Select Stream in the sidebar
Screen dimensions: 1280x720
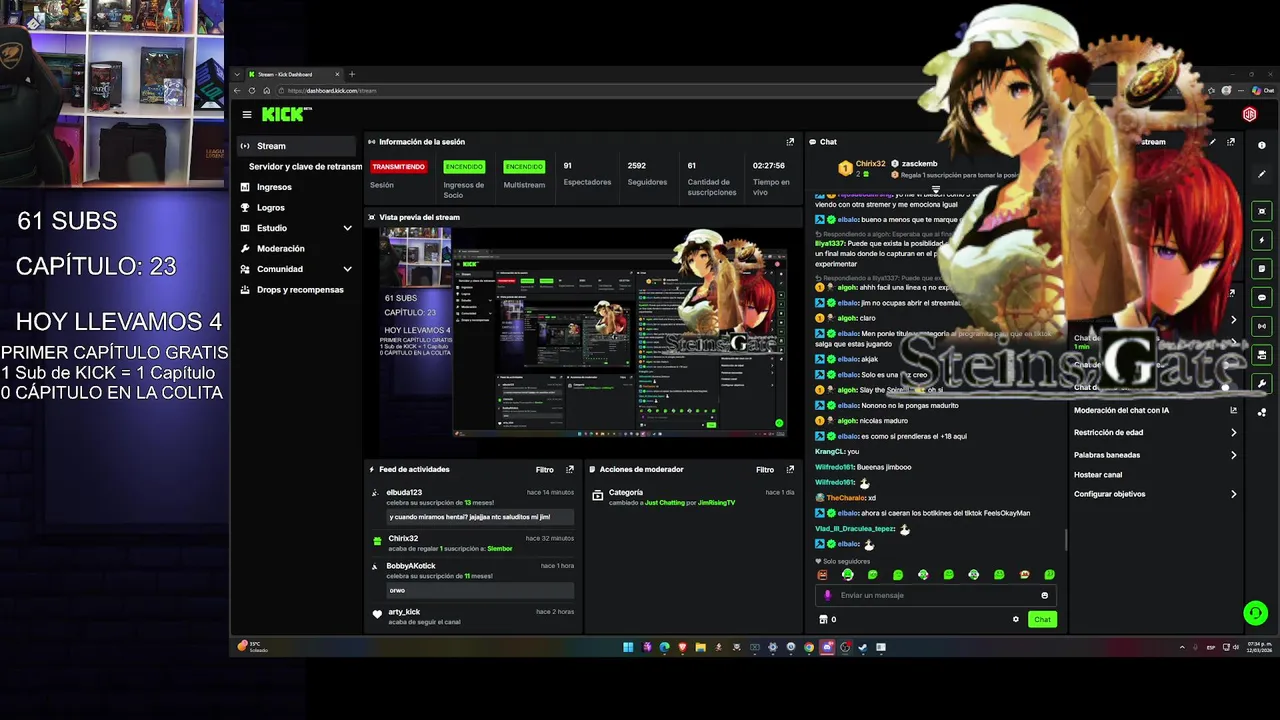pyautogui.click(x=296, y=146)
